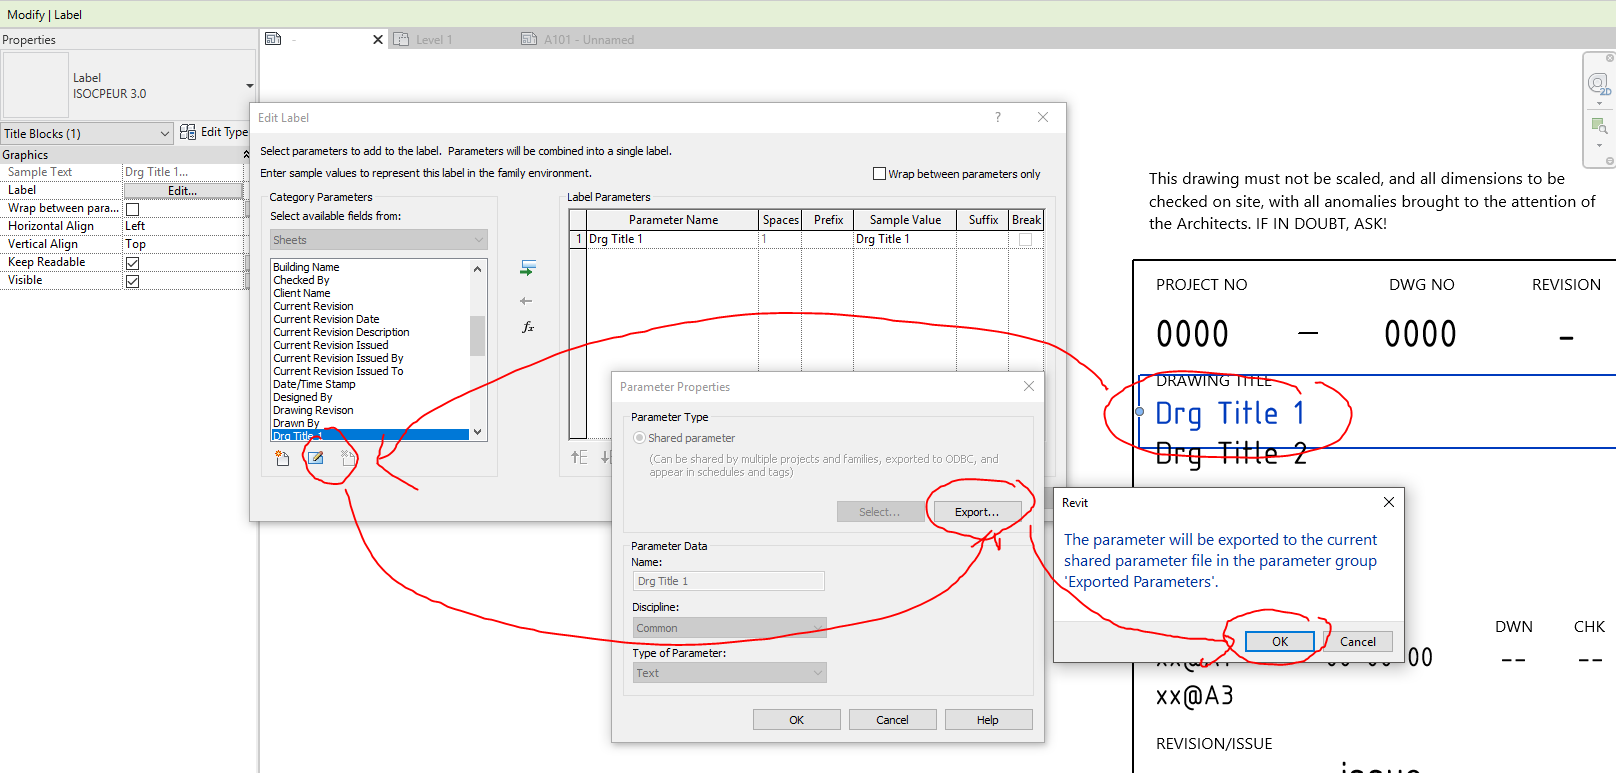Viewport: 1616px width, 773px height.
Task: Click the Zoom region icon in navigation bar
Action: [x=1599, y=127]
